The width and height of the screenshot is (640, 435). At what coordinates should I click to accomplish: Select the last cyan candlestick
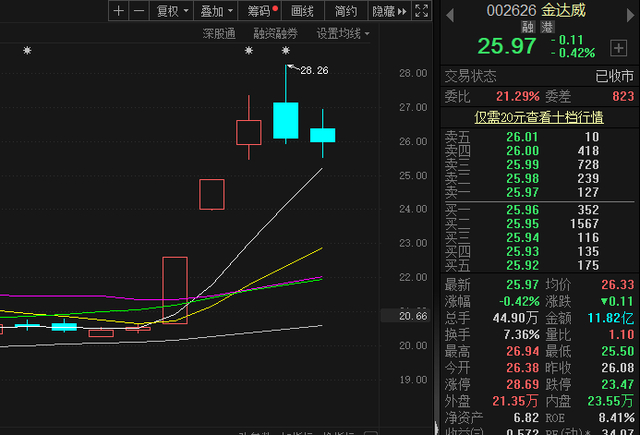(322, 135)
